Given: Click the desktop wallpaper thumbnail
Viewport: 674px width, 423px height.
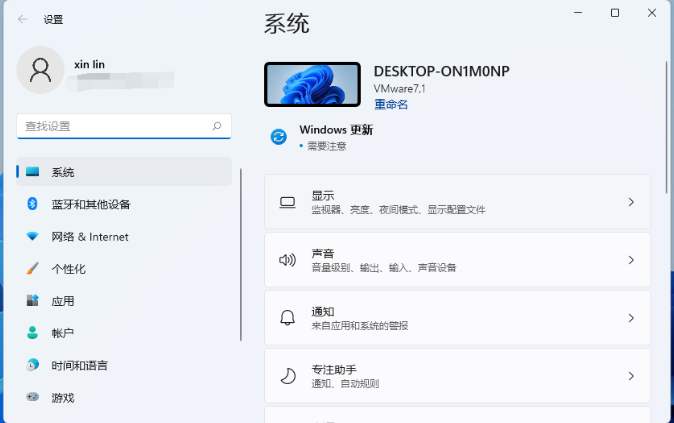Looking at the screenshot, I should click(x=312, y=84).
